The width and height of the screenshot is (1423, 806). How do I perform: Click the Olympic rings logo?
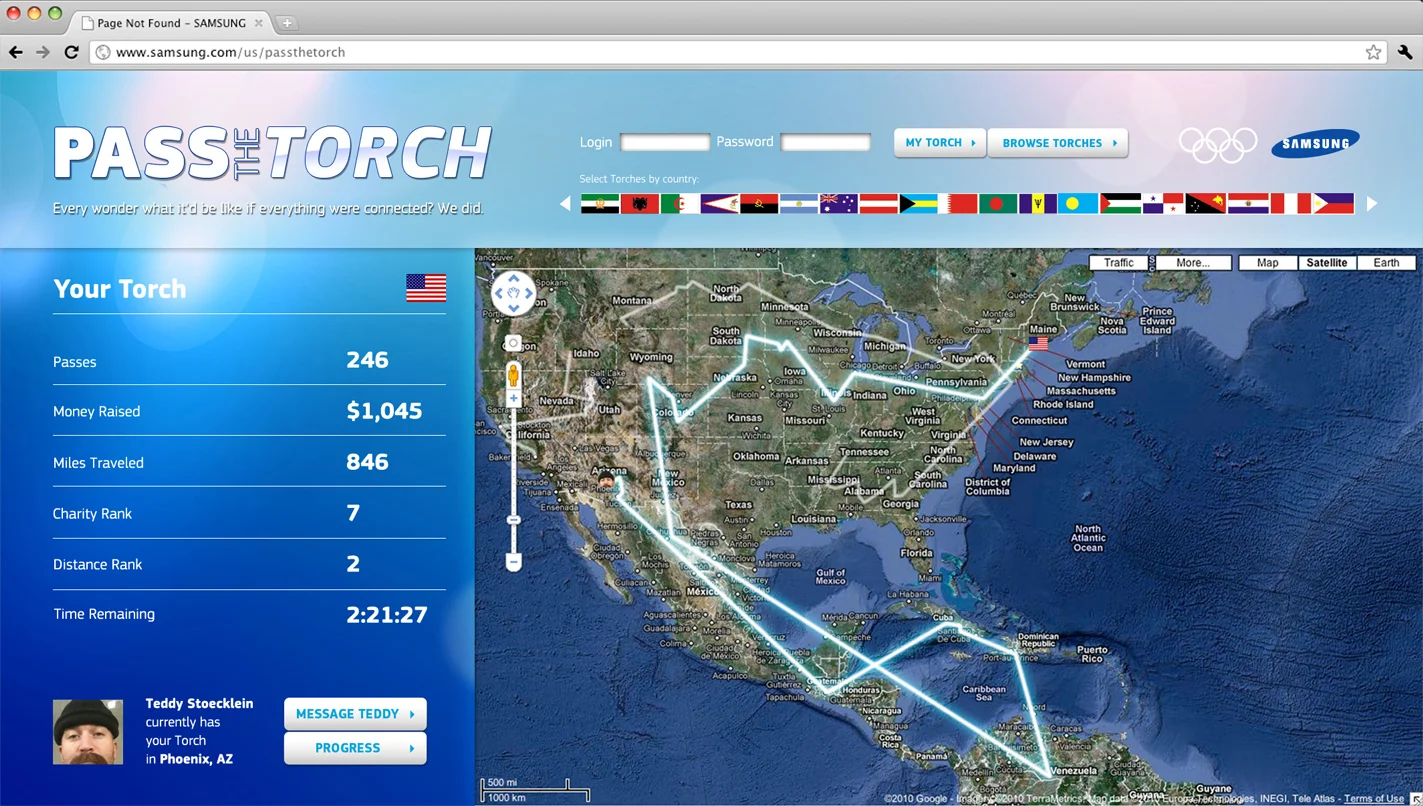click(x=1218, y=145)
